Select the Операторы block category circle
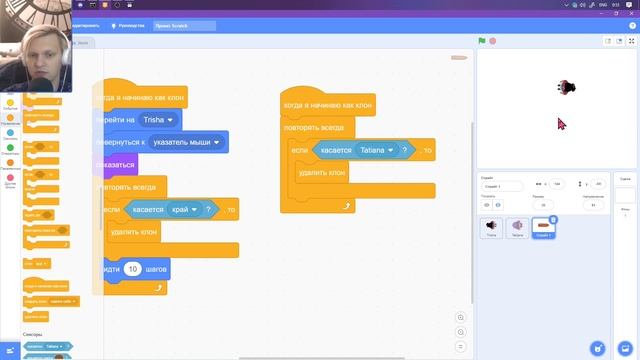Viewport: 640px width, 360px height. pyautogui.click(x=10, y=148)
